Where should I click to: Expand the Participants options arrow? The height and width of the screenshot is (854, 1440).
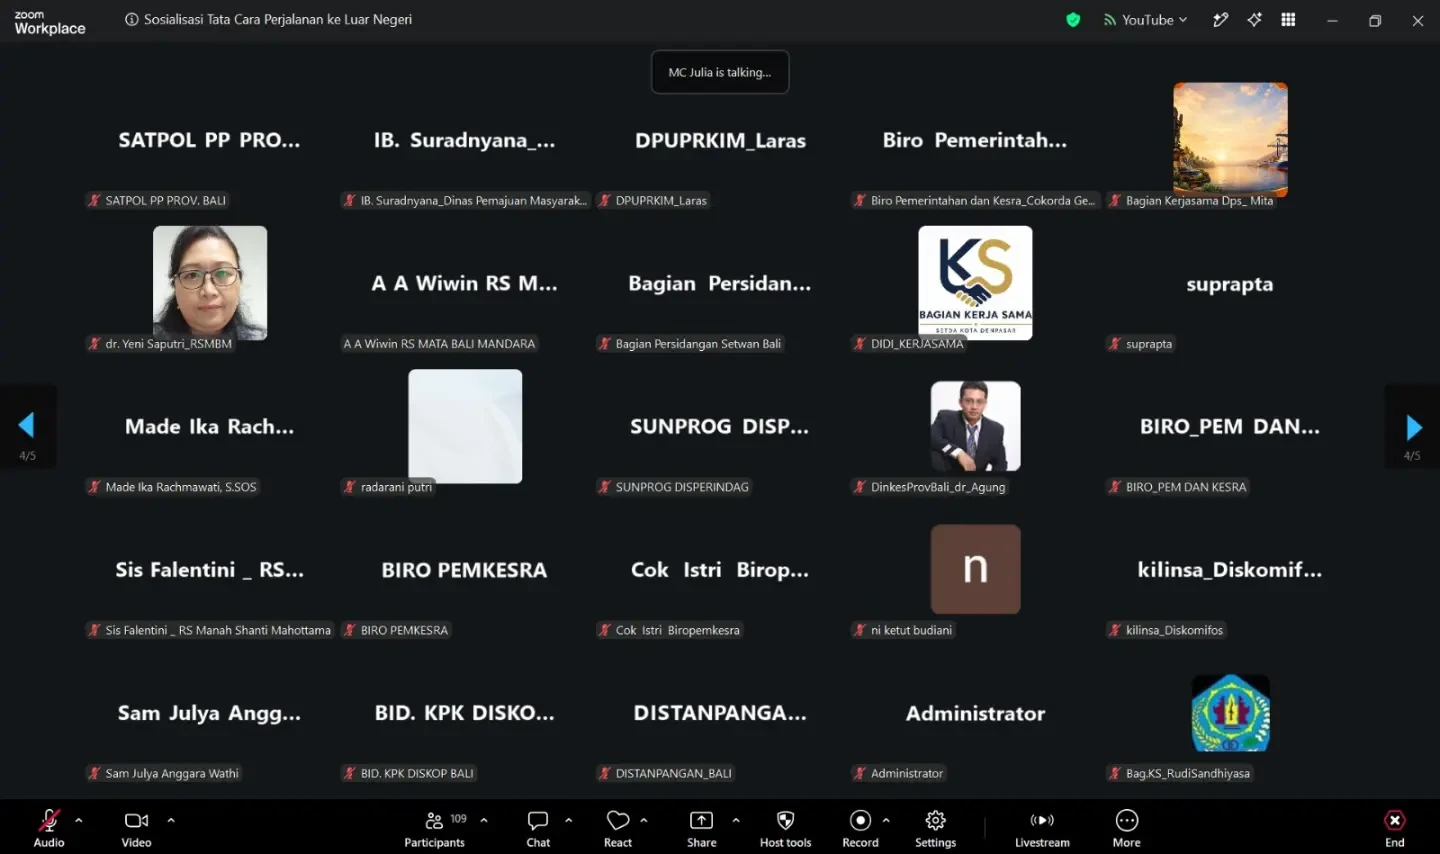click(x=484, y=820)
